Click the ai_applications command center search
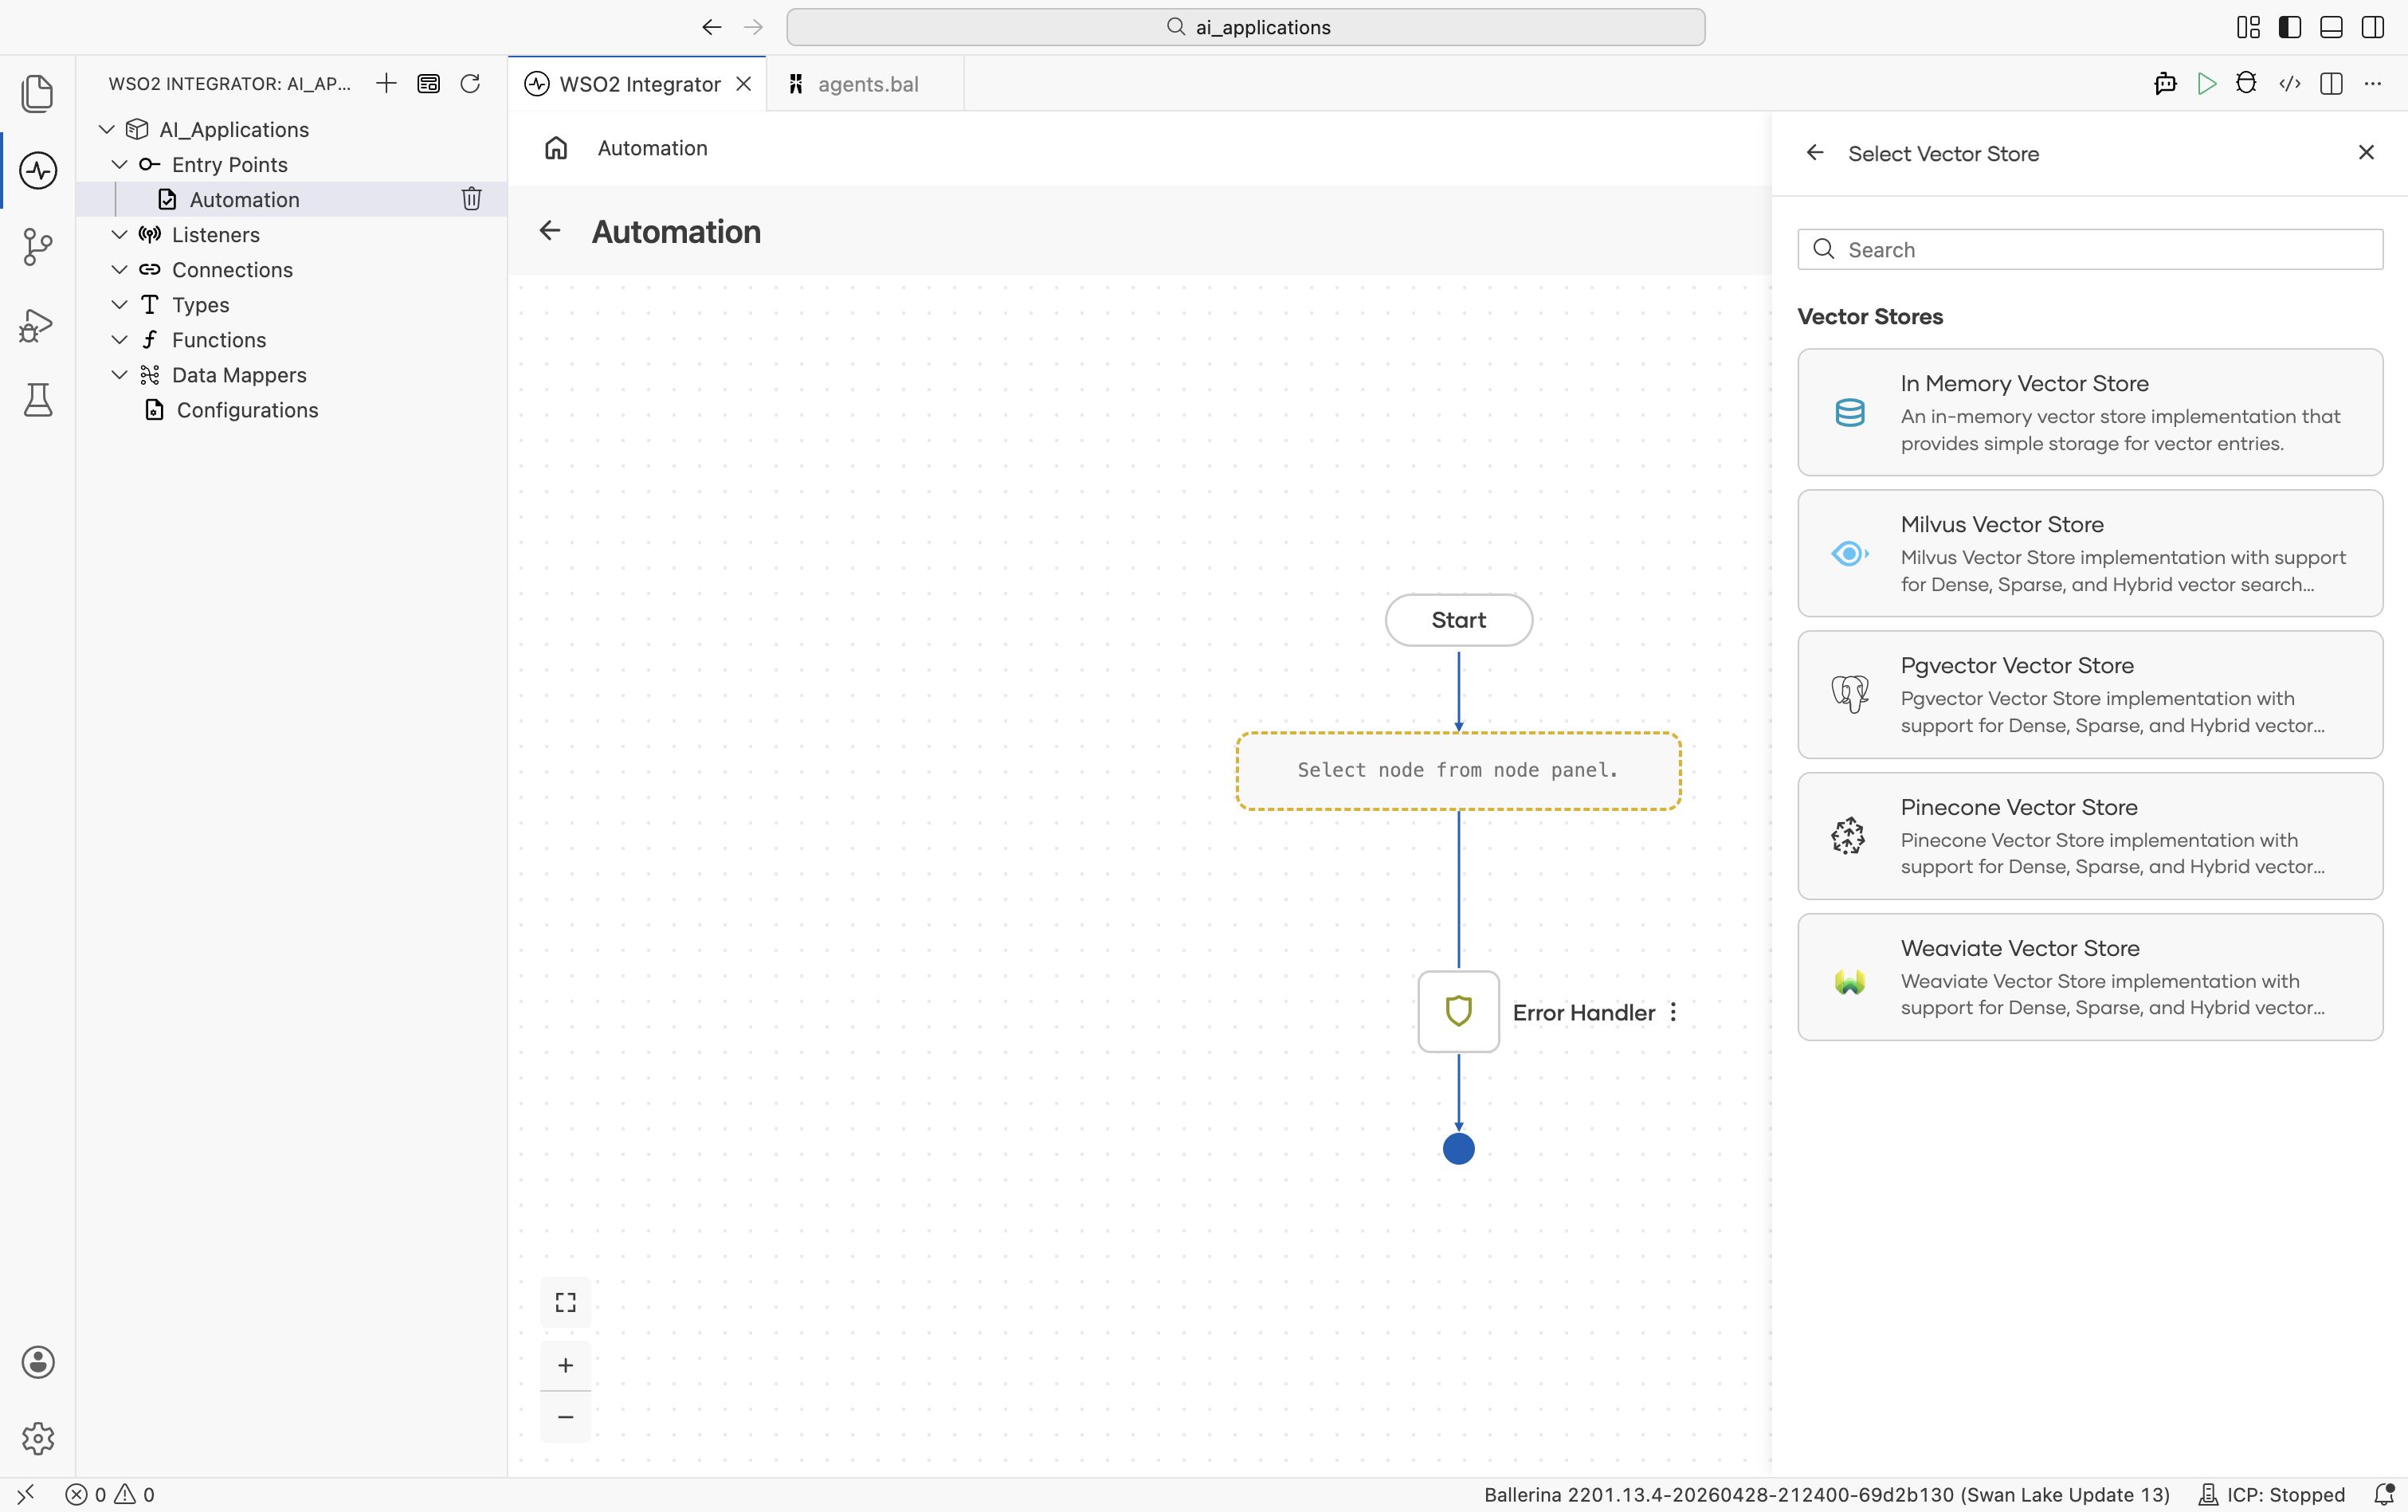Image resolution: width=2408 pixels, height=1512 pixels. (x=1245, y=27)
